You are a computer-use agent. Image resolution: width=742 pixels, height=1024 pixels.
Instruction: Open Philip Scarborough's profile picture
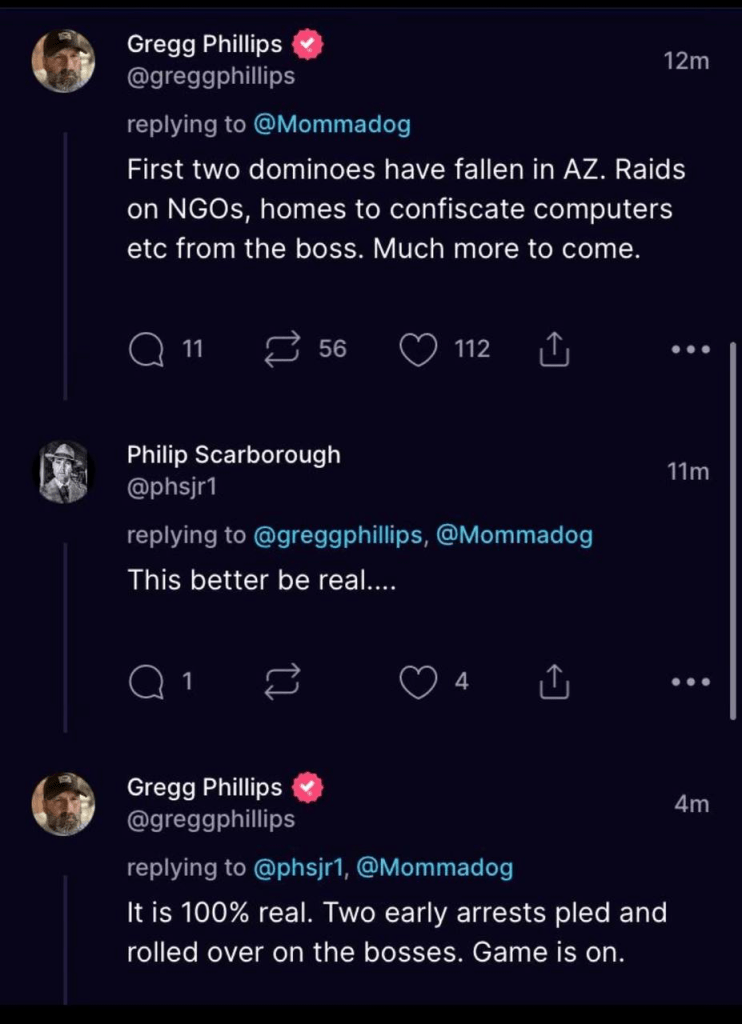[64, 472]
